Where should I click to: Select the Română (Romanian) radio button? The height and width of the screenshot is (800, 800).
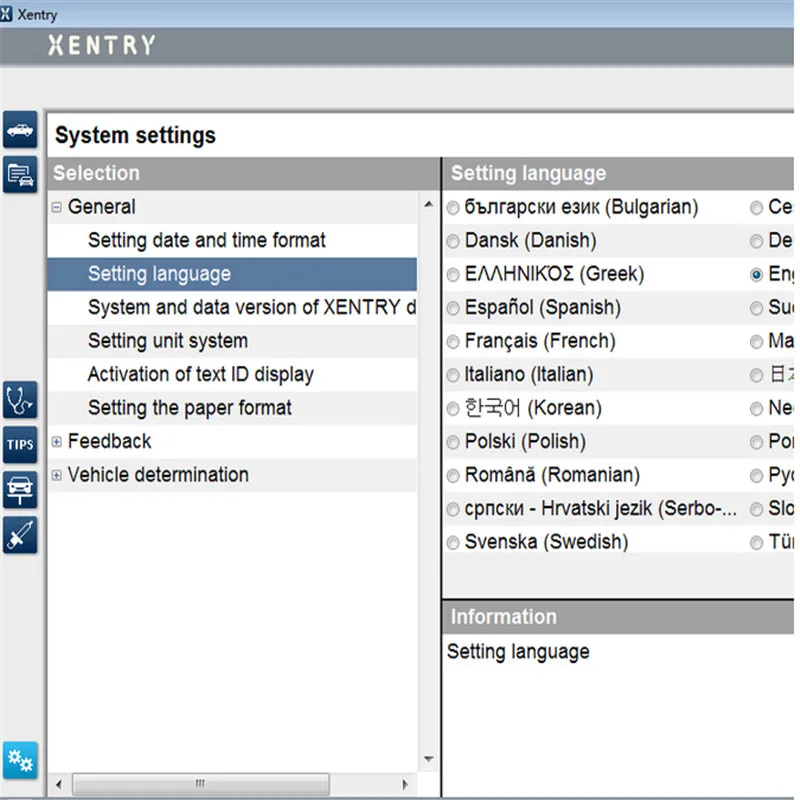(453, 476)
